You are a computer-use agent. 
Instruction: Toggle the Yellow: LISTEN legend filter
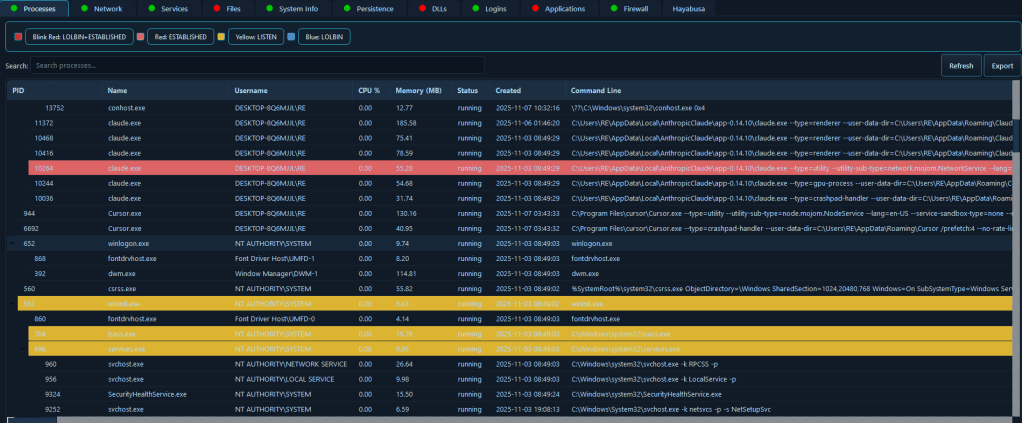(x=257, y=37)
